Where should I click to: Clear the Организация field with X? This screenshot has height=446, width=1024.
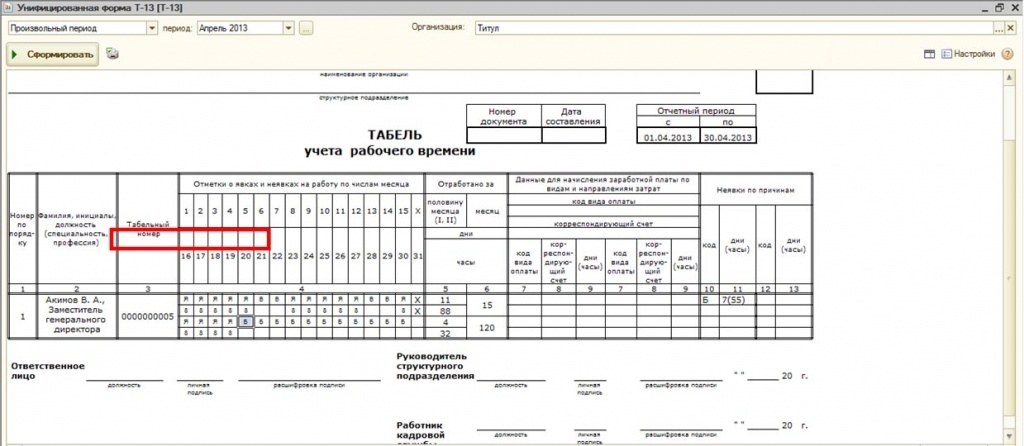pos(1013,28)
